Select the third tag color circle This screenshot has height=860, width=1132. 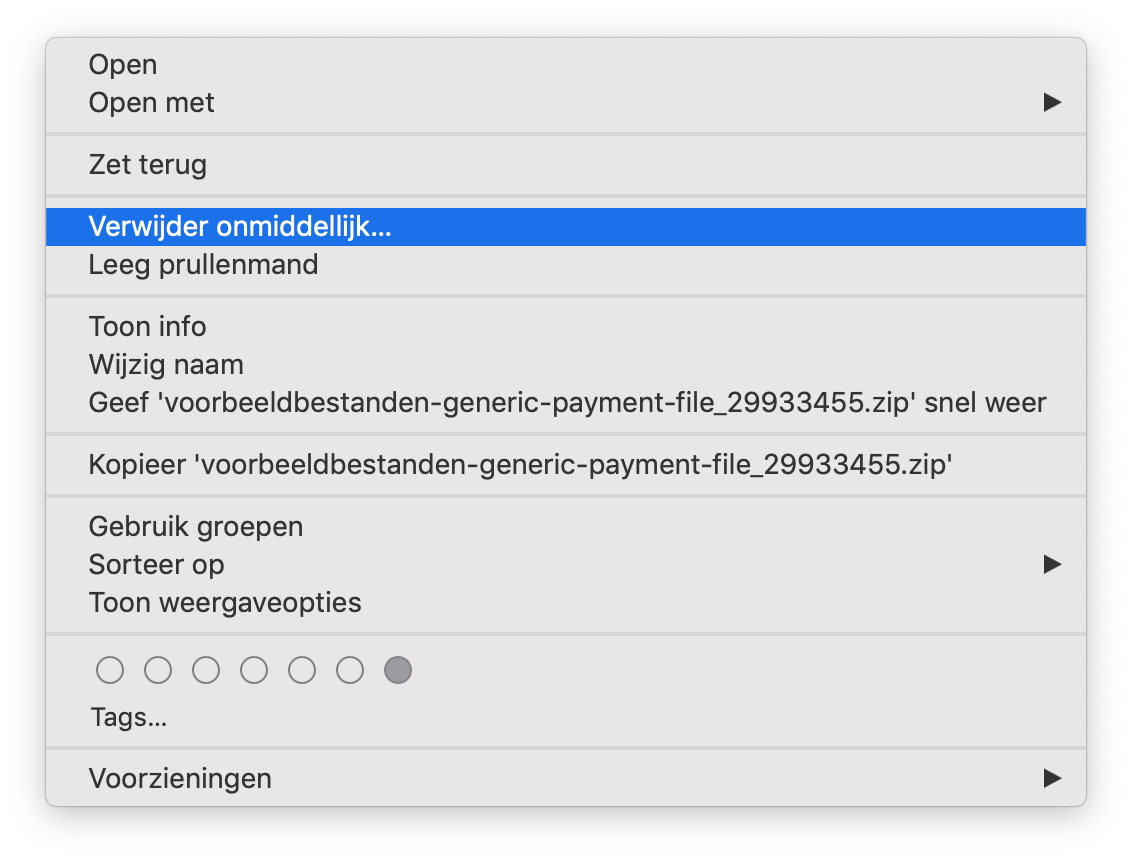click(206, 670)
